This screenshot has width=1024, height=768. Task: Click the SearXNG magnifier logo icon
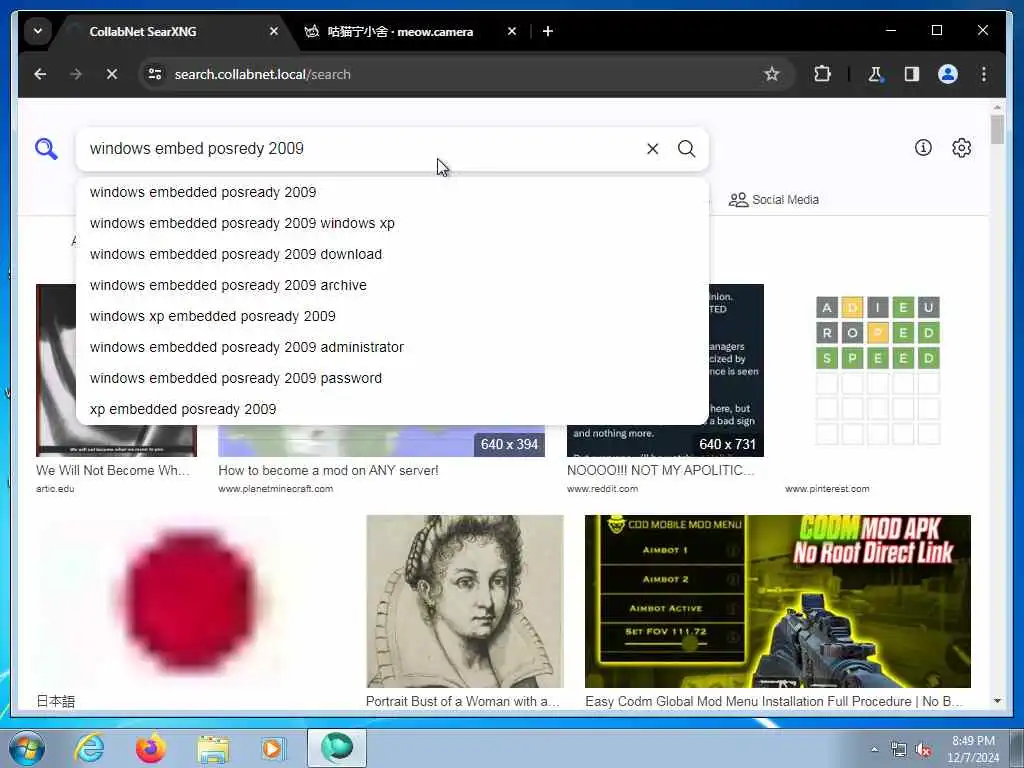tap(46, 149)
